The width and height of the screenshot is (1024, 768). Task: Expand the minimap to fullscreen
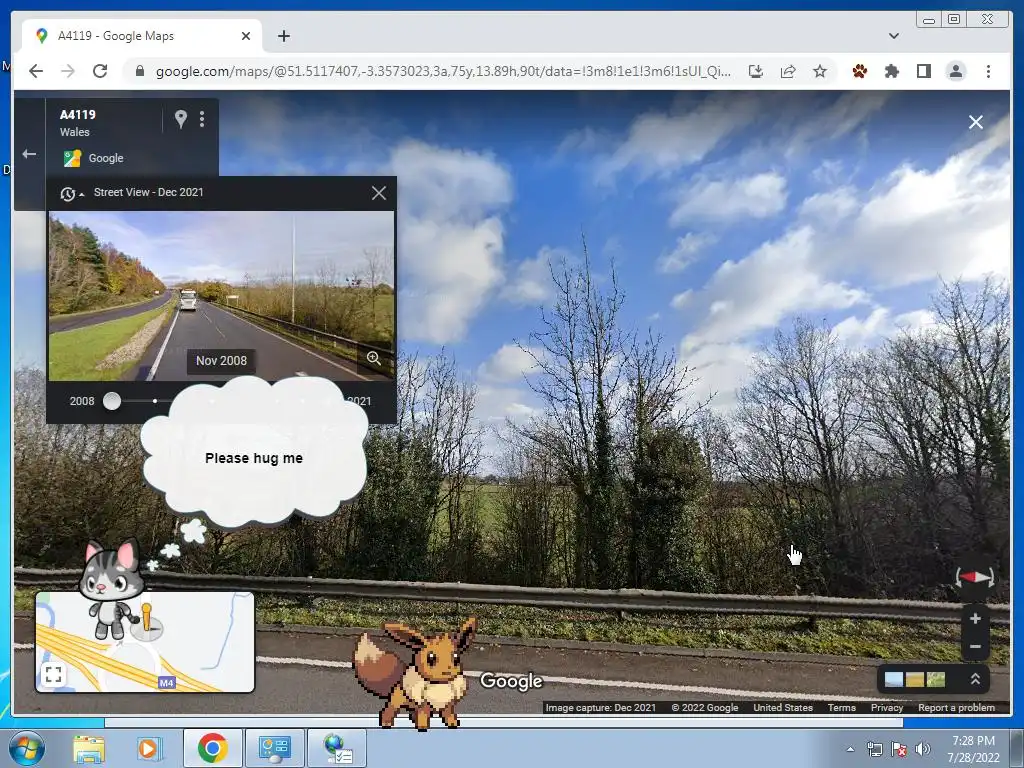point(54,674)
